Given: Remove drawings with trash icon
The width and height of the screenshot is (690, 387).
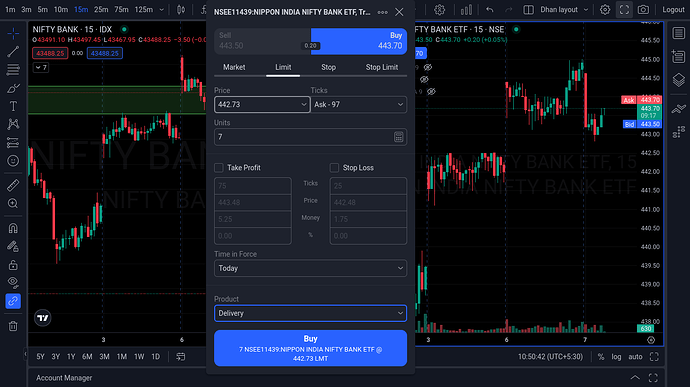Looking at the screenshot, I should coord(13,326).
